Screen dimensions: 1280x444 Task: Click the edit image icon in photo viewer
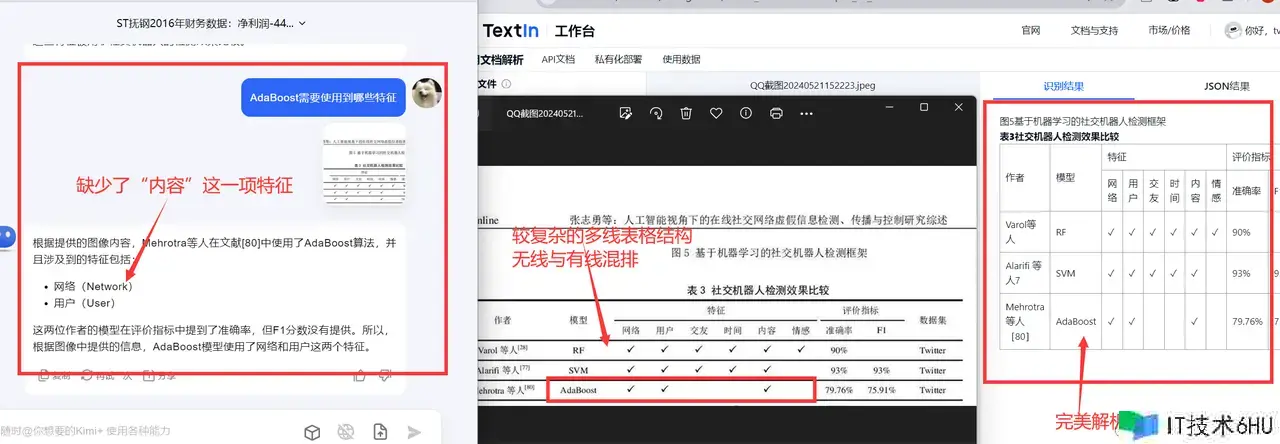tap(626, 114)
